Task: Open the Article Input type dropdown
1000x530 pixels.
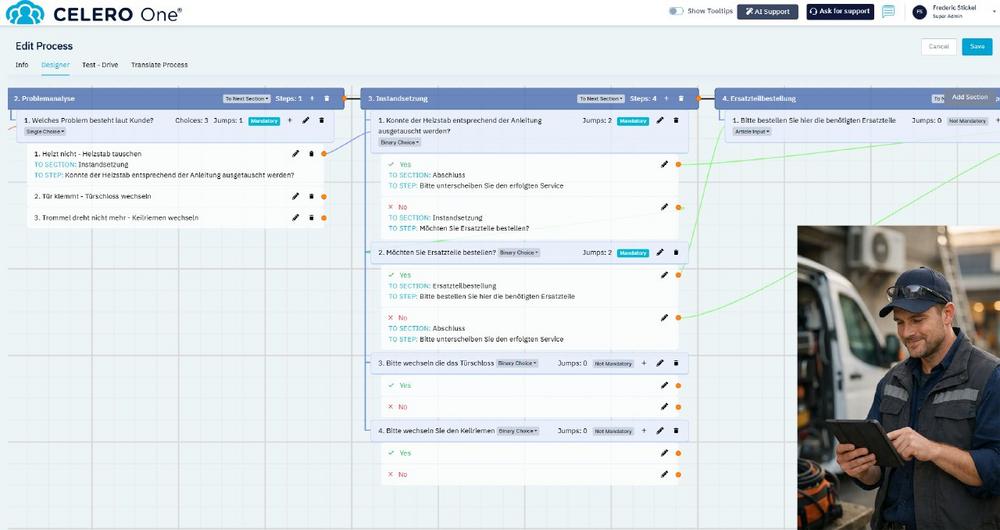Action: tap(753, 131)
